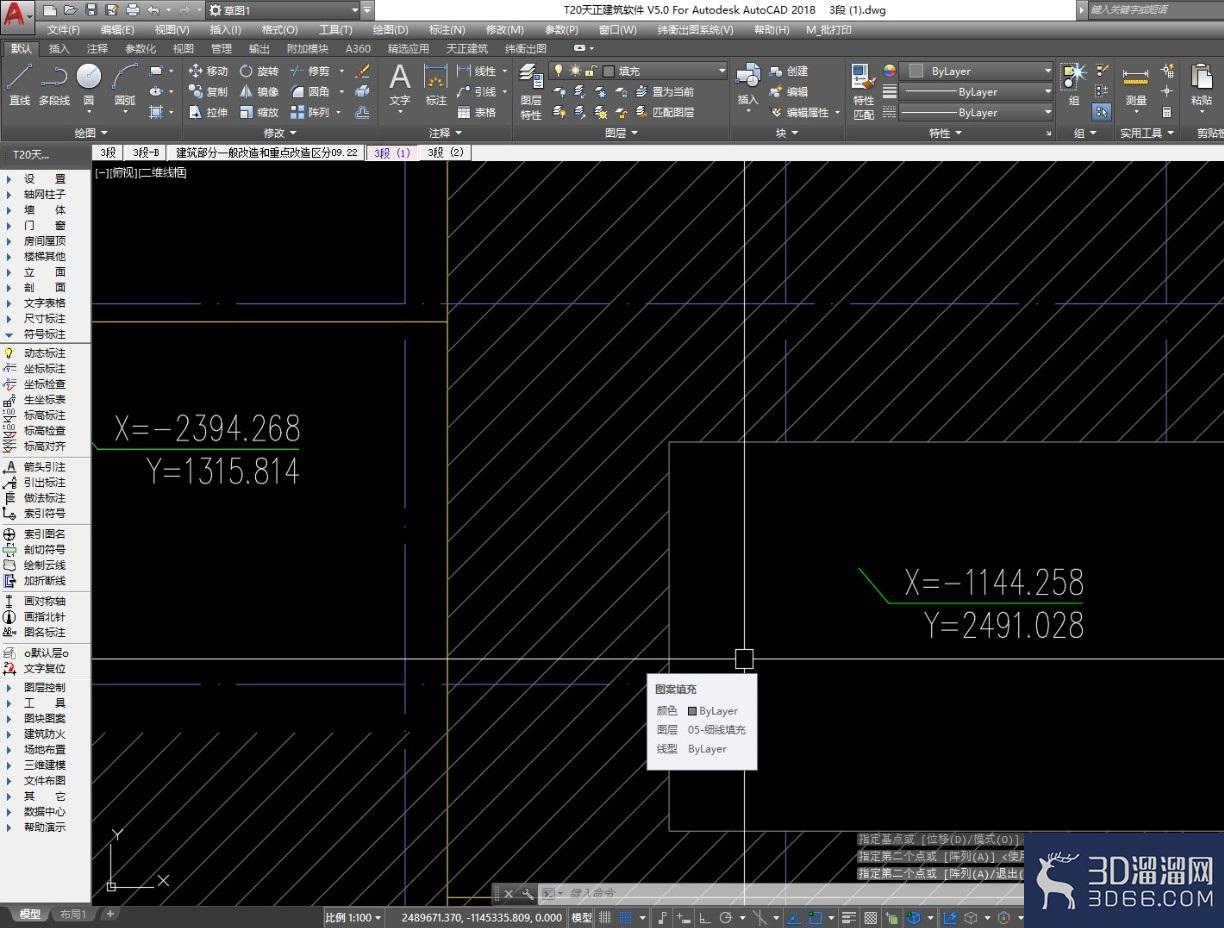
Task: Click the 圆角 (Fillet) tool
Action: point(310,92)
